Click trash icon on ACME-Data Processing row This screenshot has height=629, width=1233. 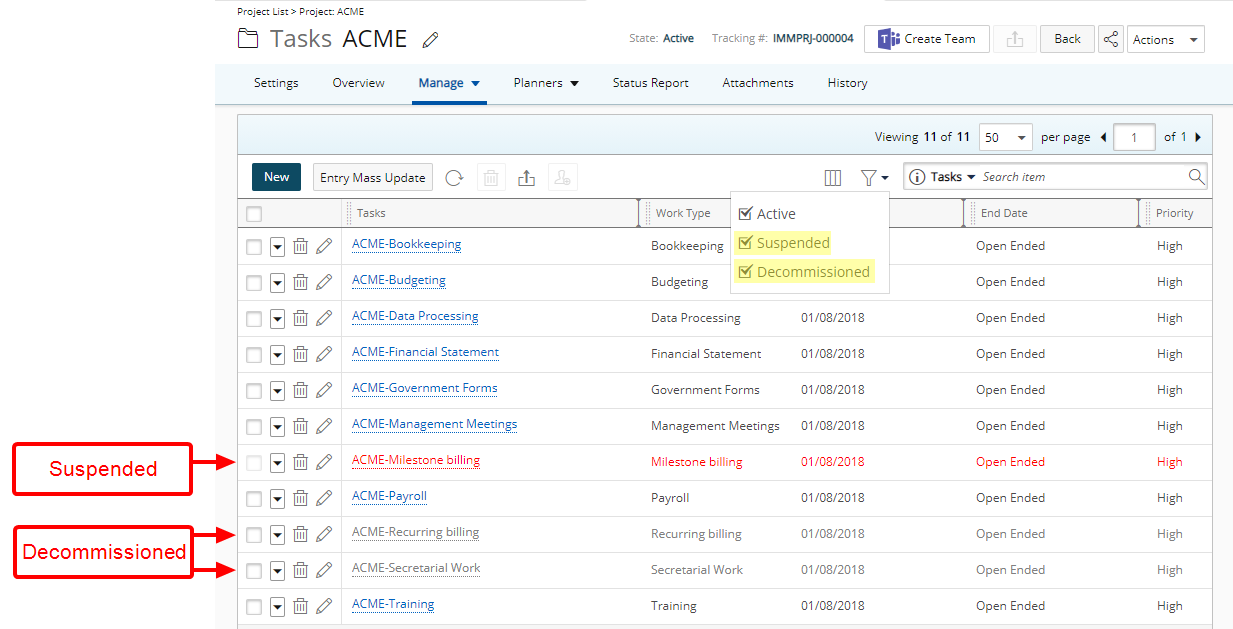(300, 318)
